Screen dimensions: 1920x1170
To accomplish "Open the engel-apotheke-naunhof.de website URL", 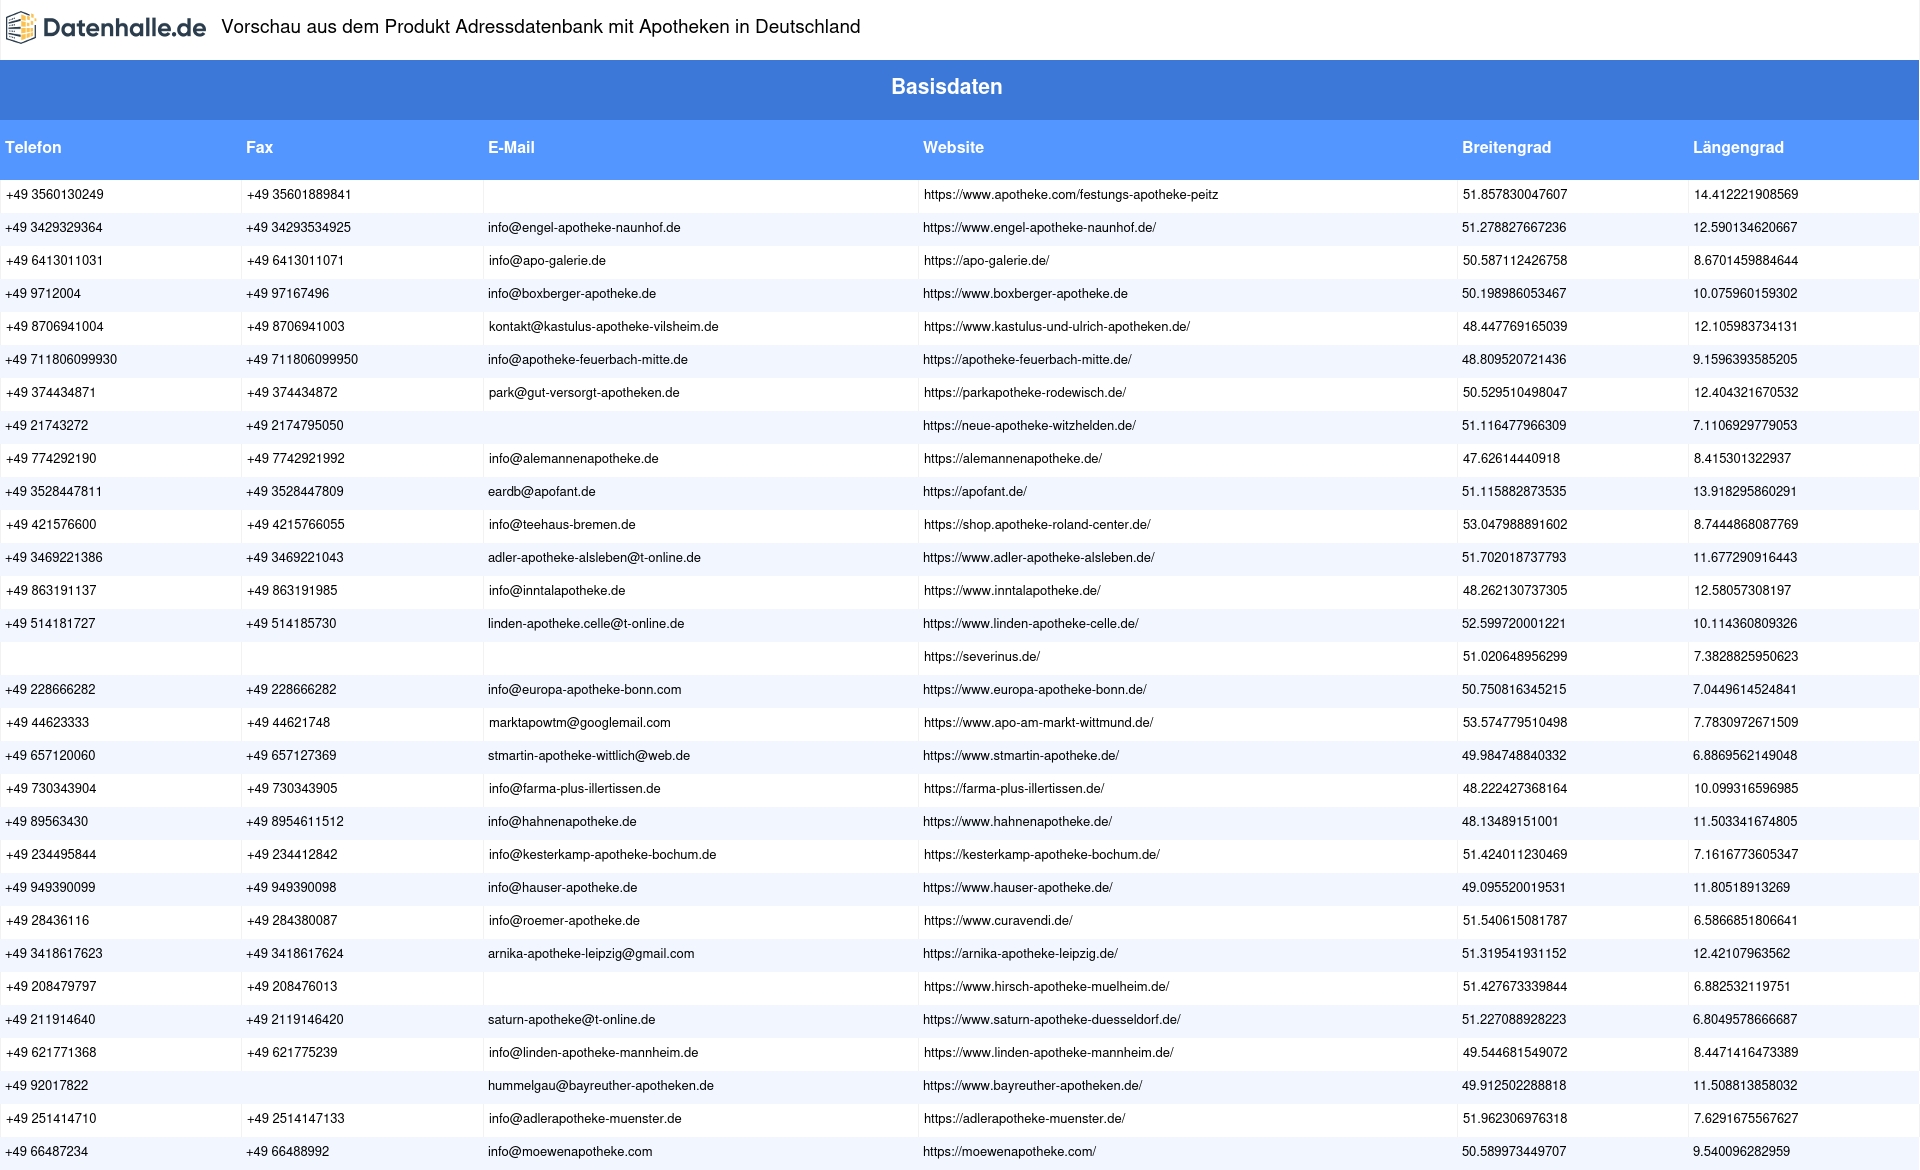I will coord(1040,228).
